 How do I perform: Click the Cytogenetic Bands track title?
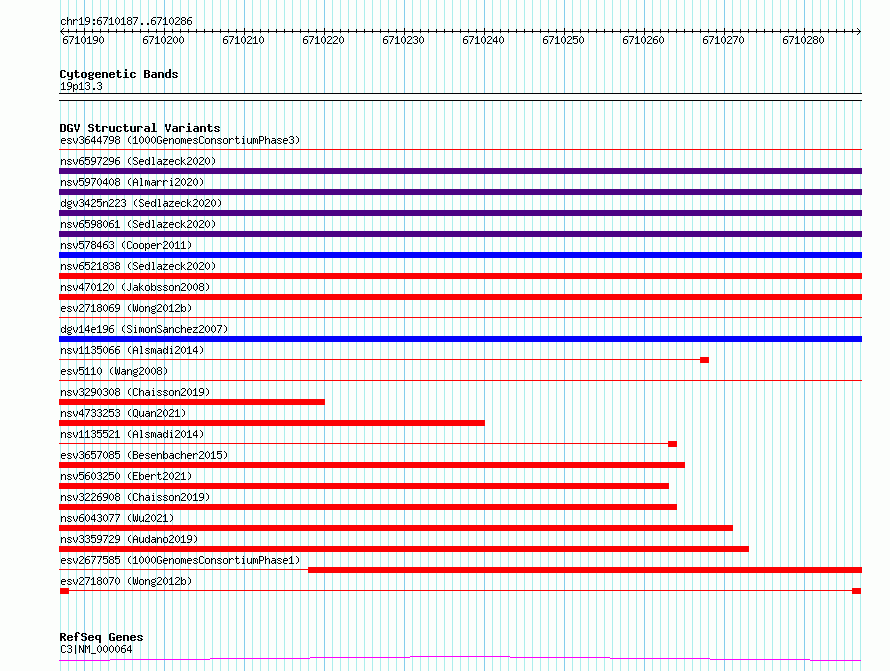(119, 74)
